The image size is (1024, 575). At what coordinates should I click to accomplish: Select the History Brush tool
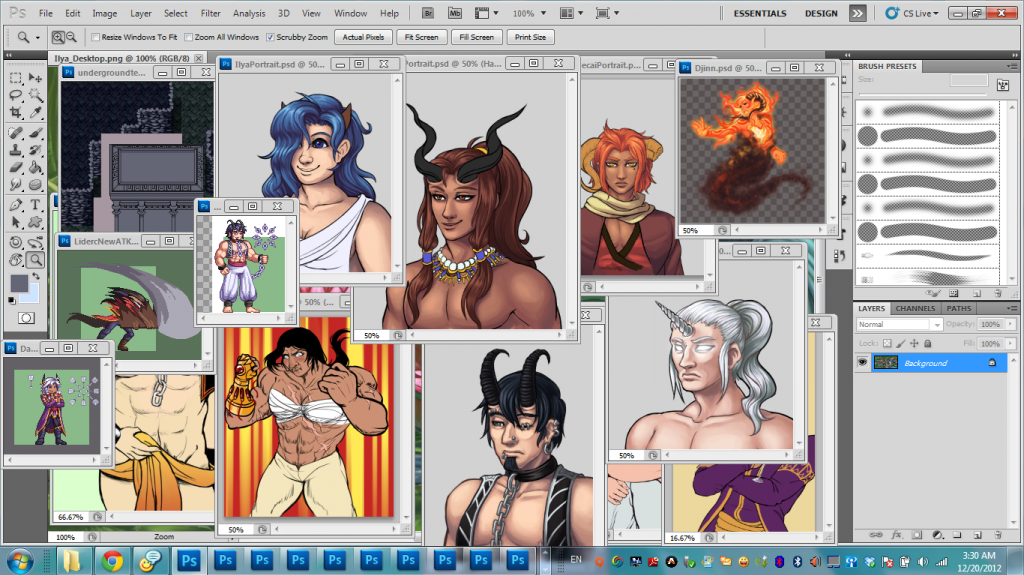coord(35,150)
